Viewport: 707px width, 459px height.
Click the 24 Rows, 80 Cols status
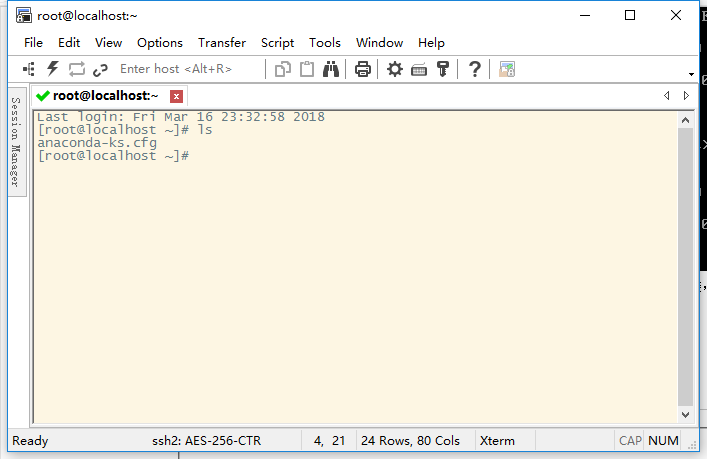[x=410, y=441]
